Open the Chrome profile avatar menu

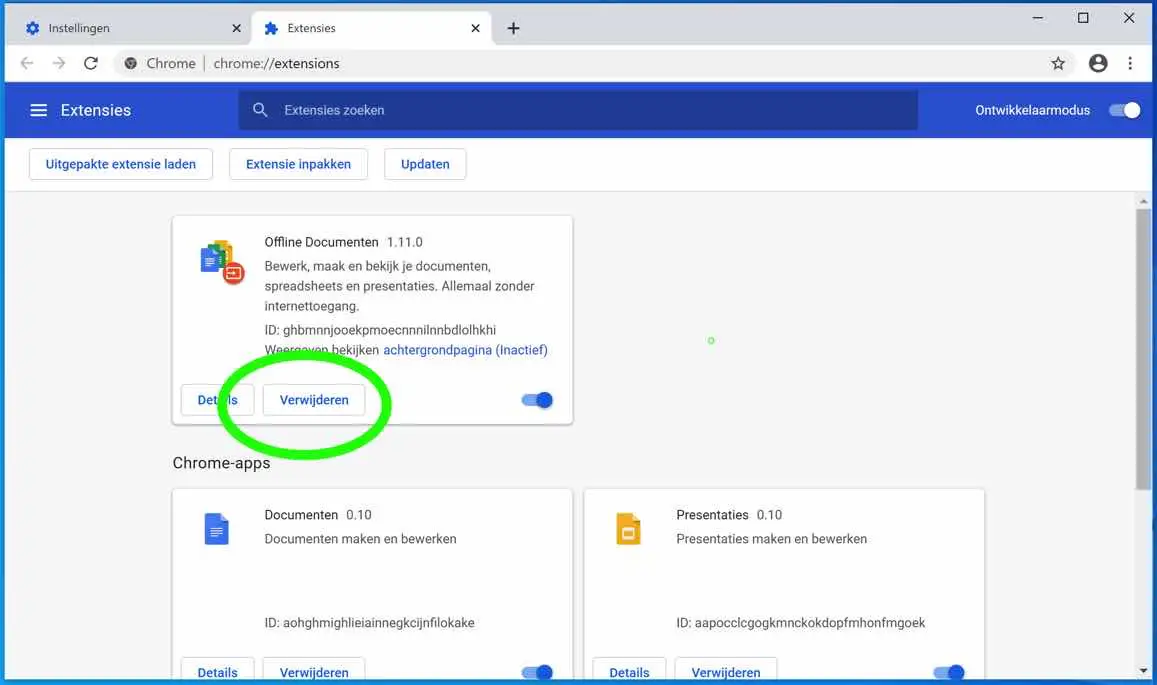click(1098, 63)
